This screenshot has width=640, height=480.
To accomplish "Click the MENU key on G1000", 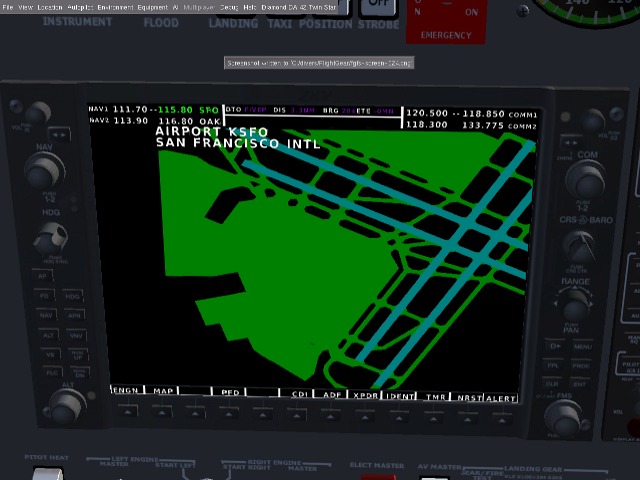I will [583, 347].
